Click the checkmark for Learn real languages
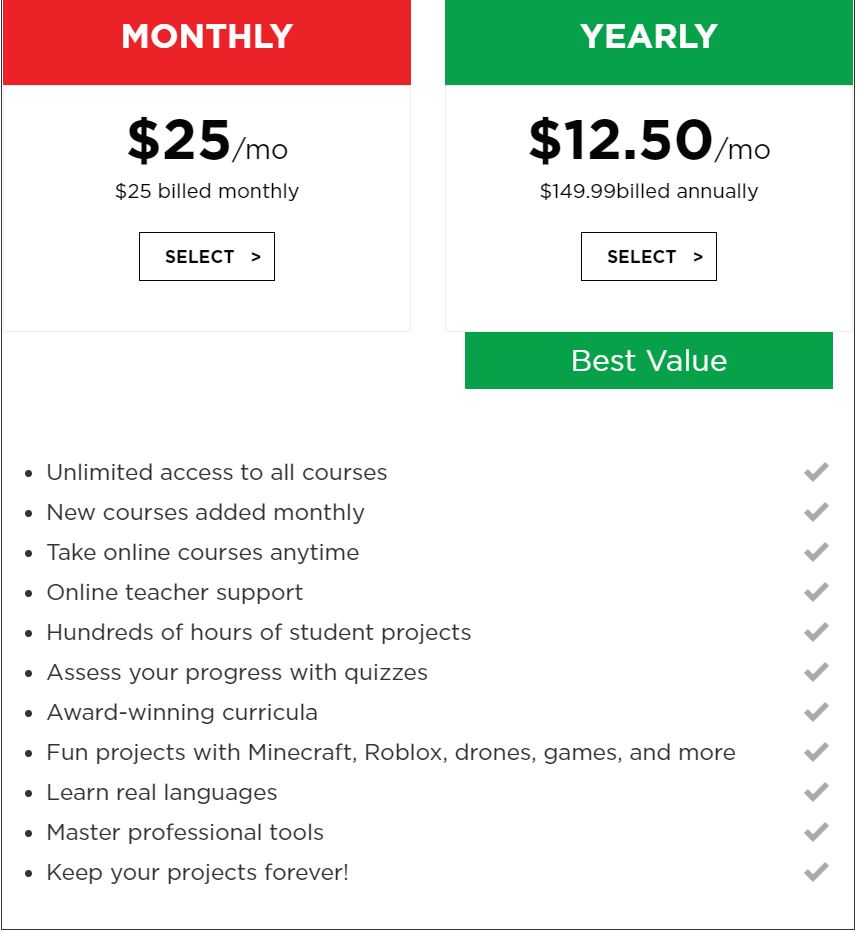 coord(815,792)
